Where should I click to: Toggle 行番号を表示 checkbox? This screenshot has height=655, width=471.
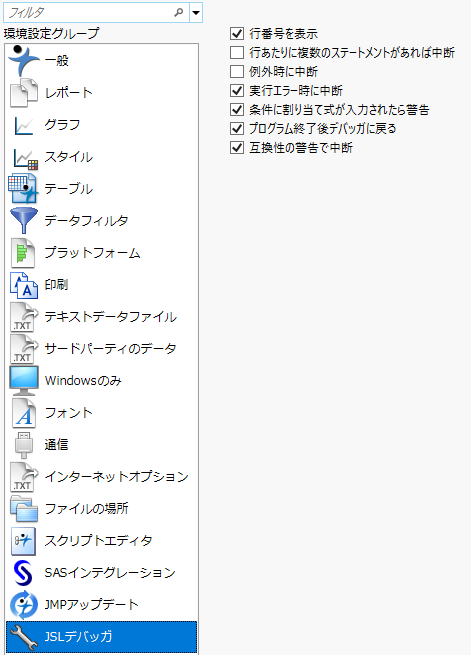(237, 33)
